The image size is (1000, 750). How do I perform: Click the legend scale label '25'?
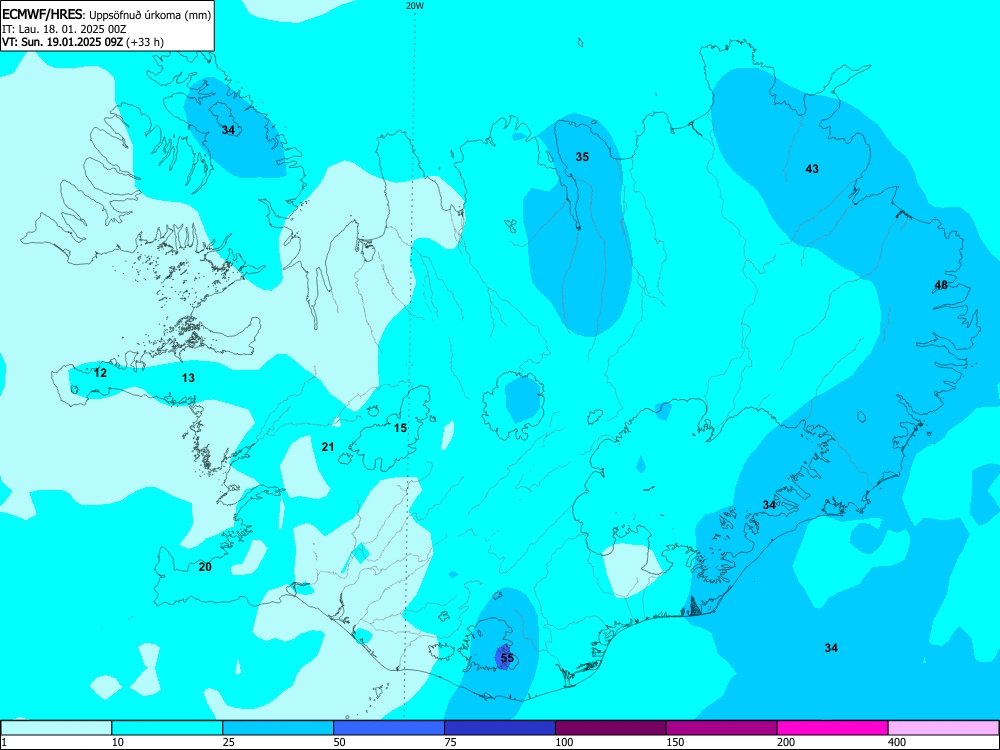(x=229, y=742)
